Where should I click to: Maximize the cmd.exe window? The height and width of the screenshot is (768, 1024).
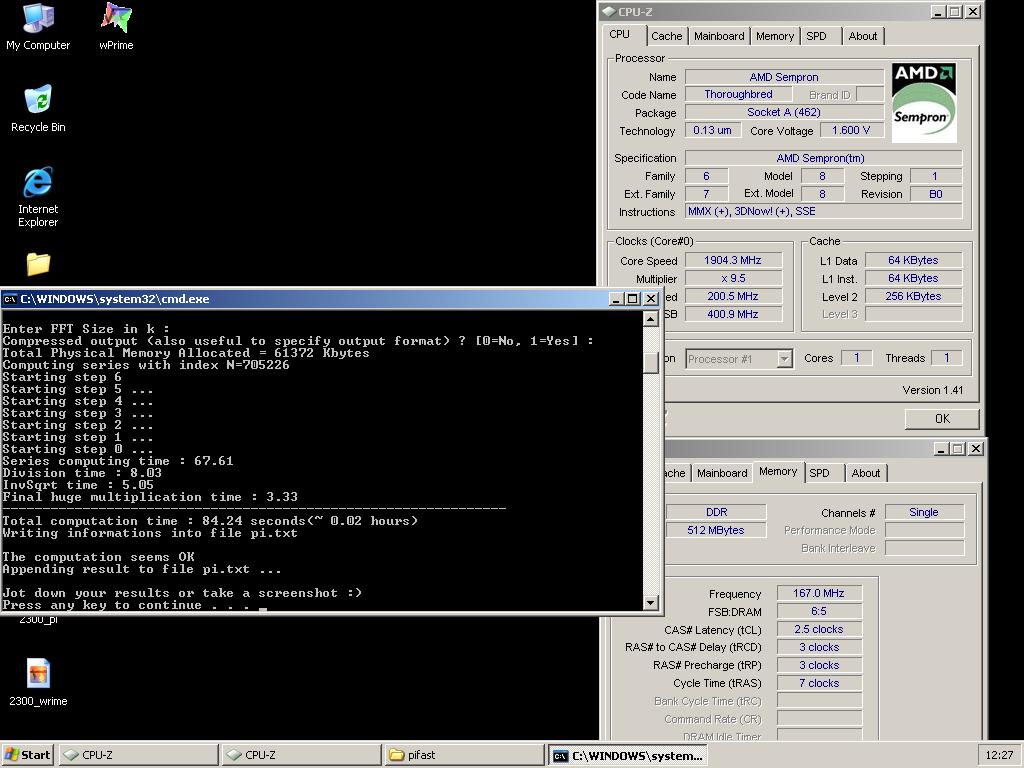click(632, 298)
